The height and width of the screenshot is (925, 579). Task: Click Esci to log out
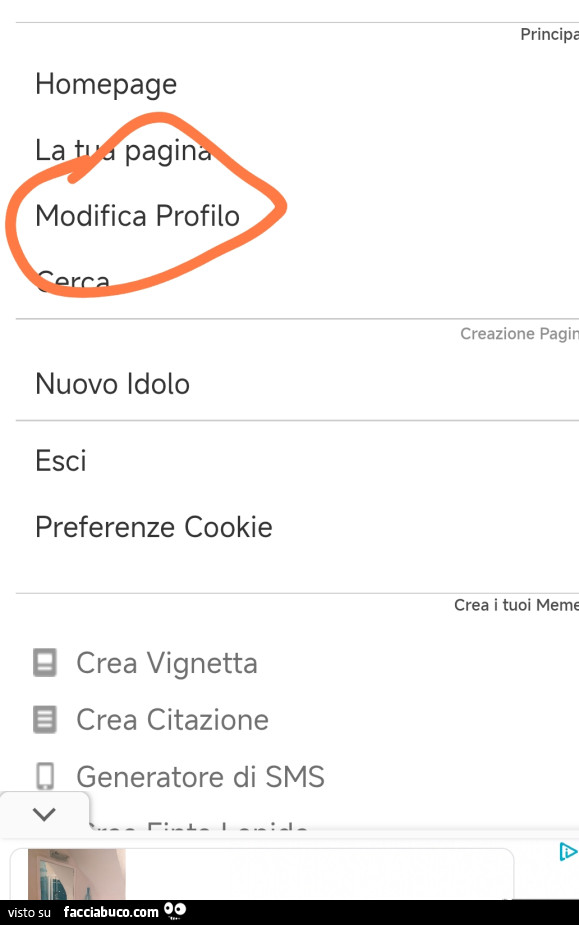60,460
